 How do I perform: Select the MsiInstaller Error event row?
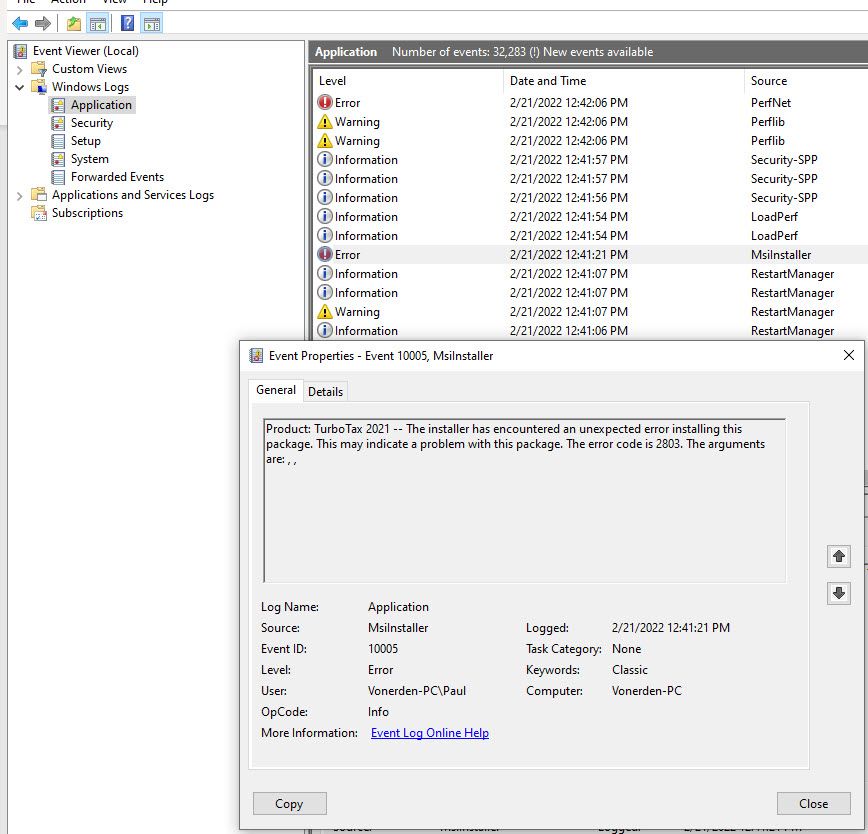pyautogui.click(x=590, y=255)
